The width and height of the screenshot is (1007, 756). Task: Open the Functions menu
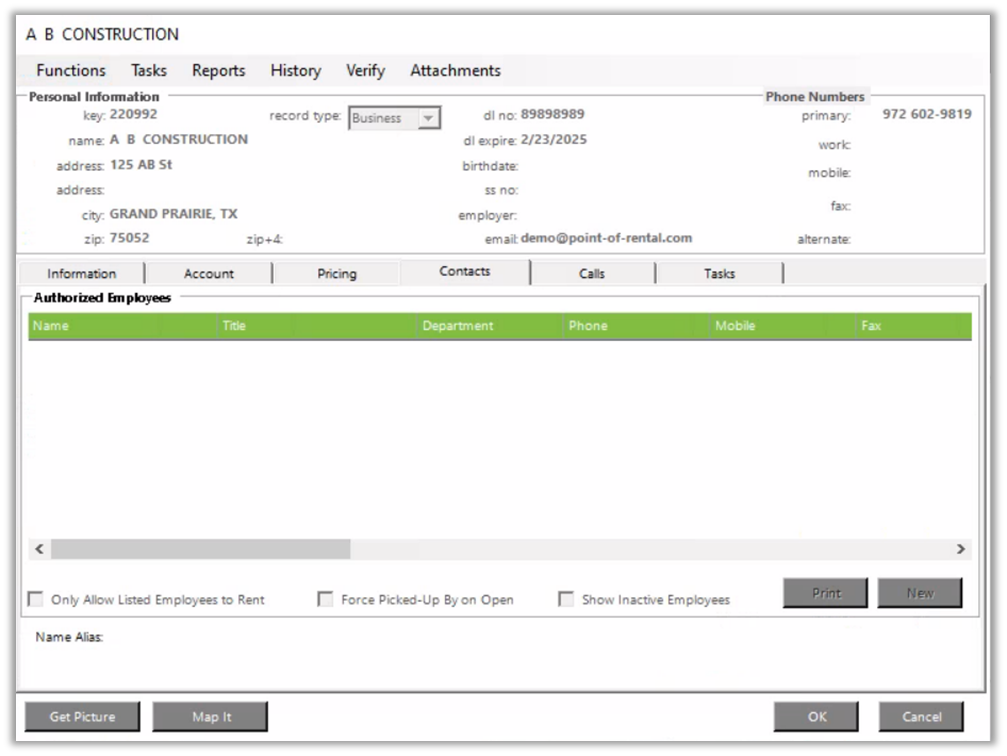pyautogui.click(x=70, y=71)
